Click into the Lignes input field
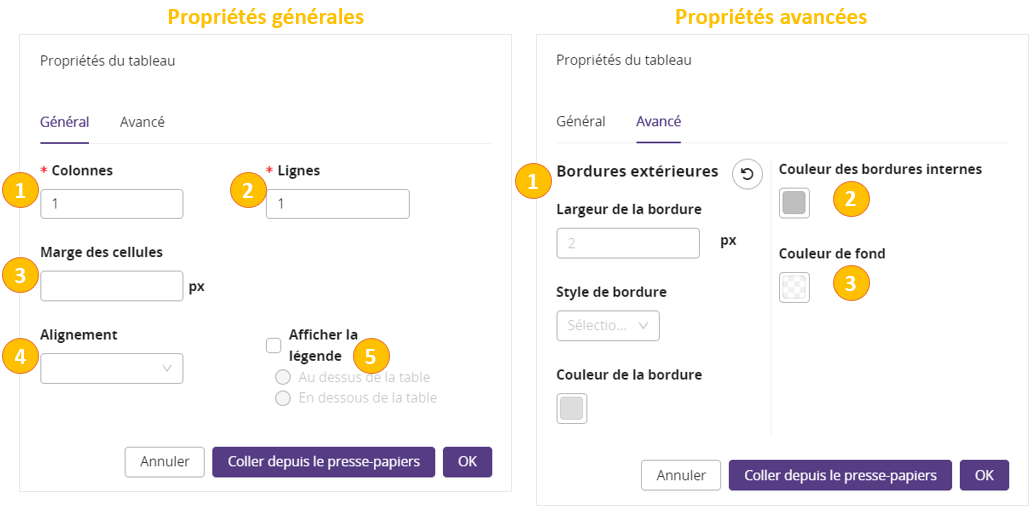The width and height of the screenshot is (1036, 512). tap(337, 204)
